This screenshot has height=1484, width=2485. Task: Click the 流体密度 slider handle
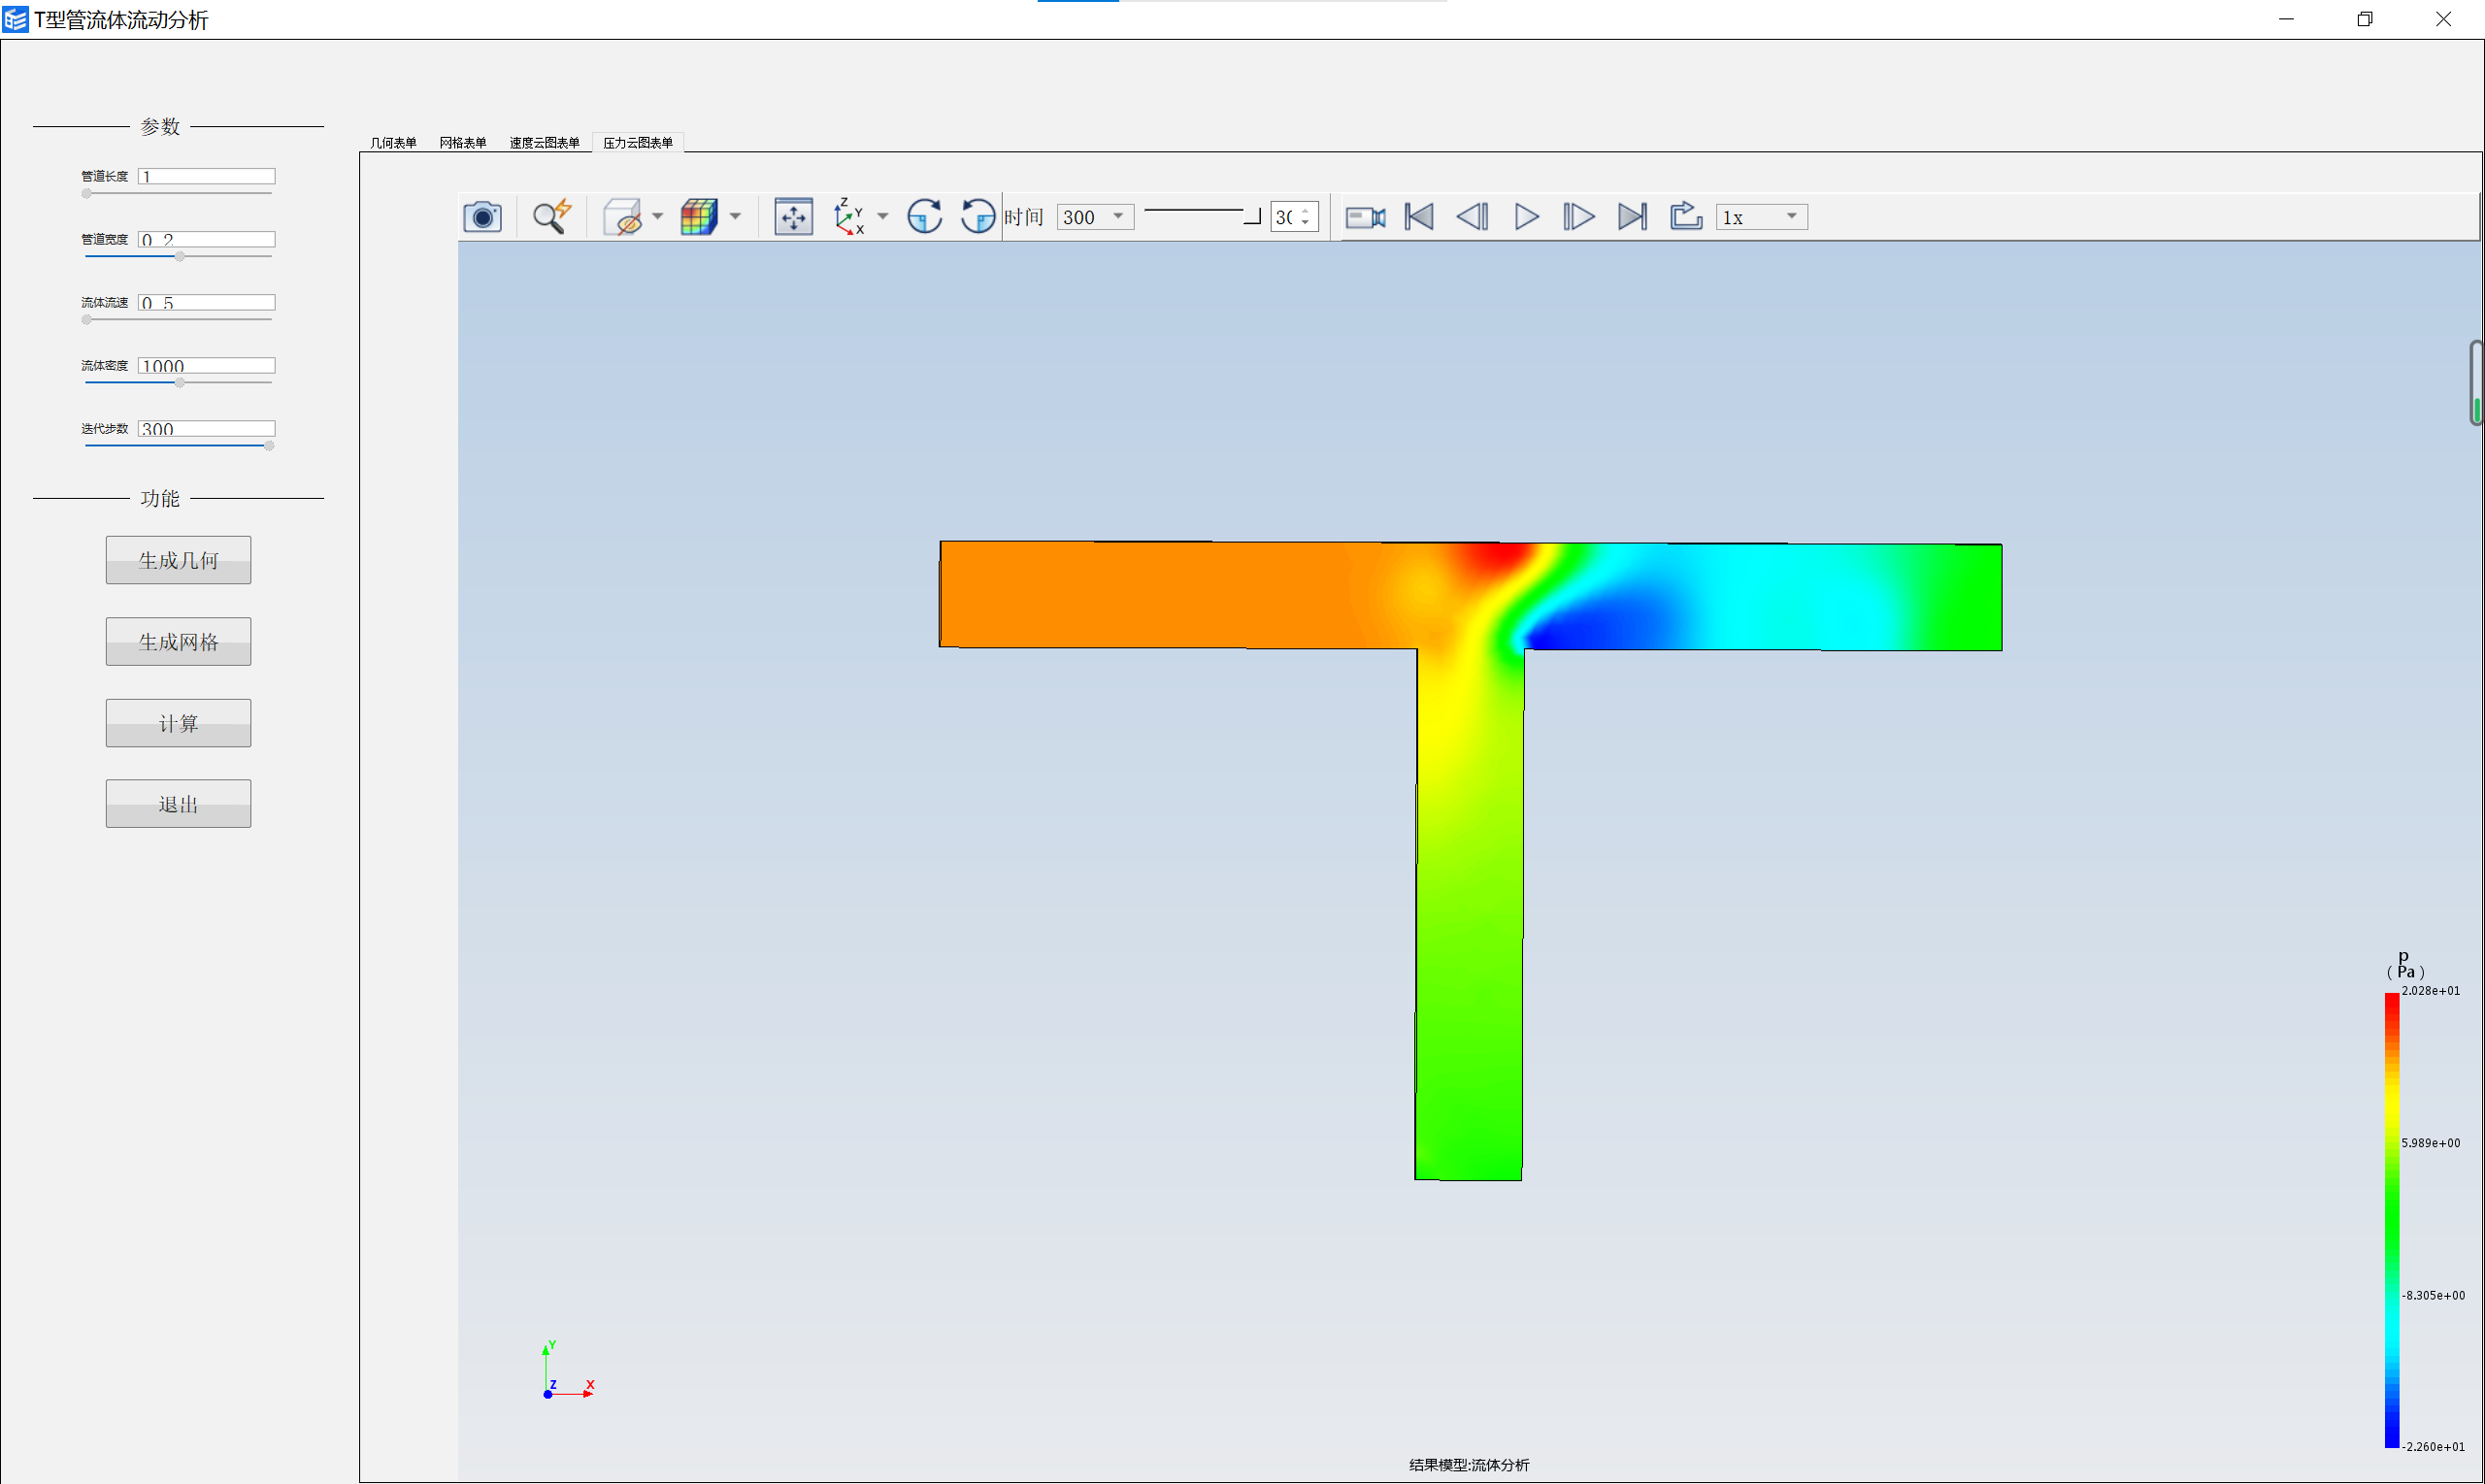pyautogui.click(x=180, y=382)
